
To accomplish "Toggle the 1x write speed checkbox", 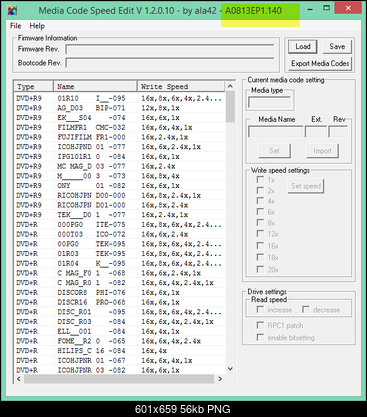I will [x=260, y=180].
